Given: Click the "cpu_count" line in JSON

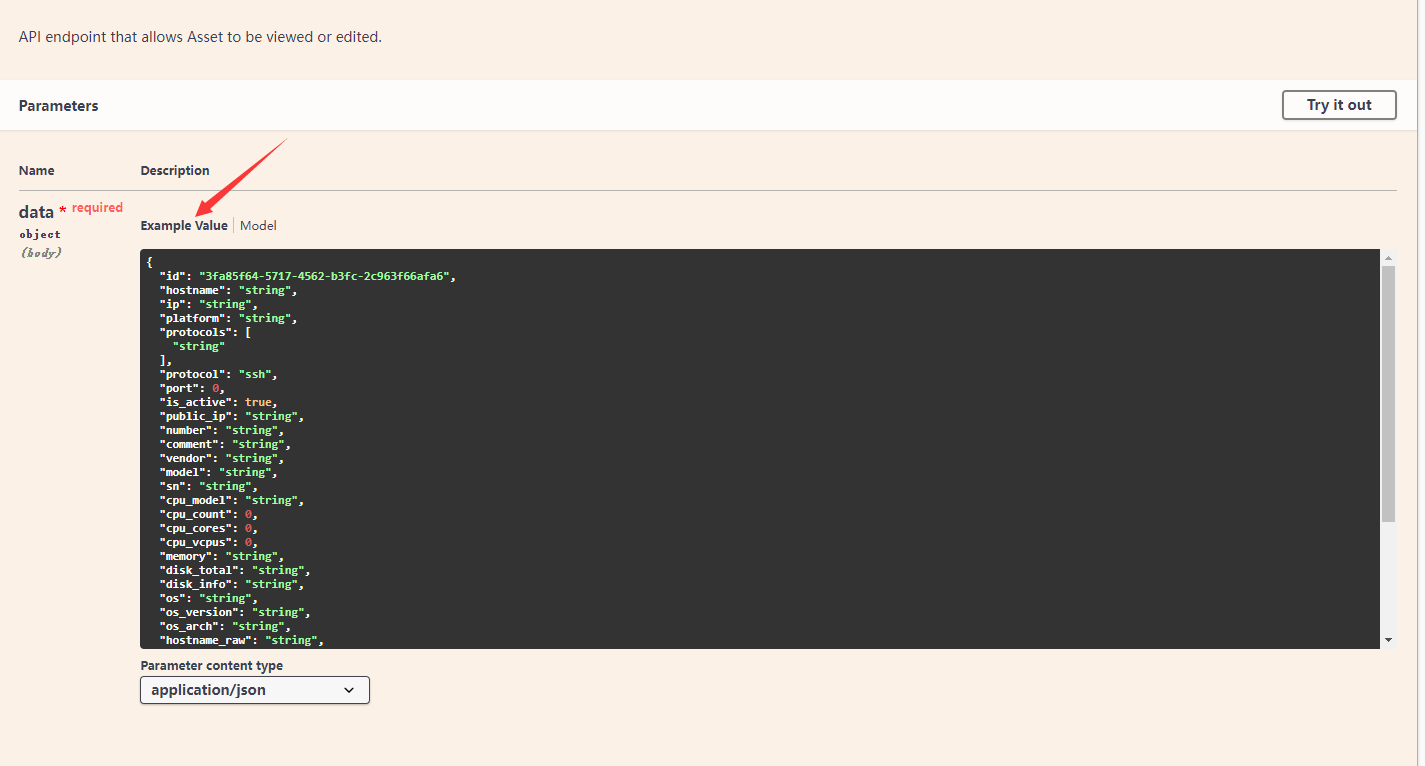Looking at the screenshot, I should tap(208, 514).
